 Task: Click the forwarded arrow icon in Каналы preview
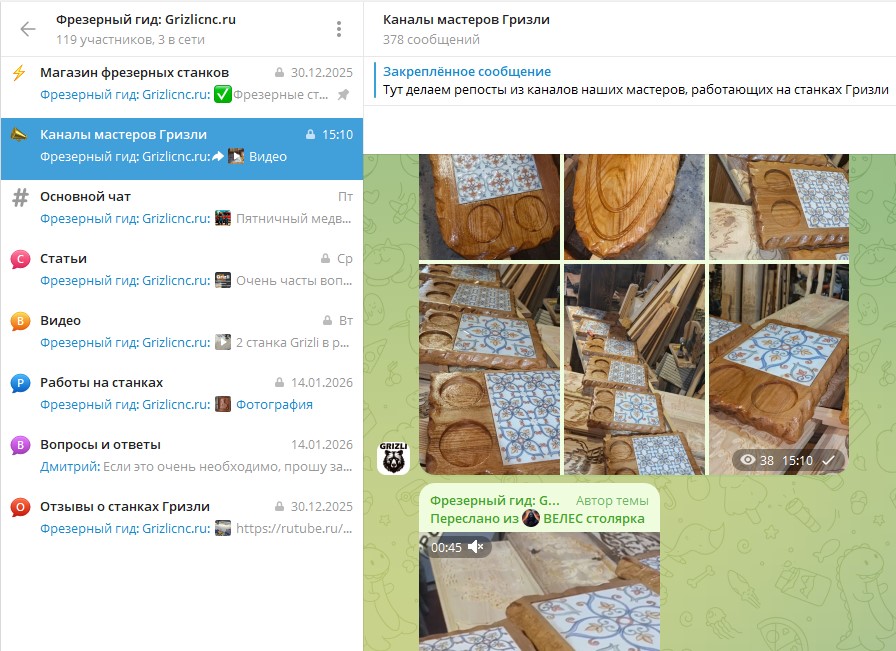coord(218,156)
